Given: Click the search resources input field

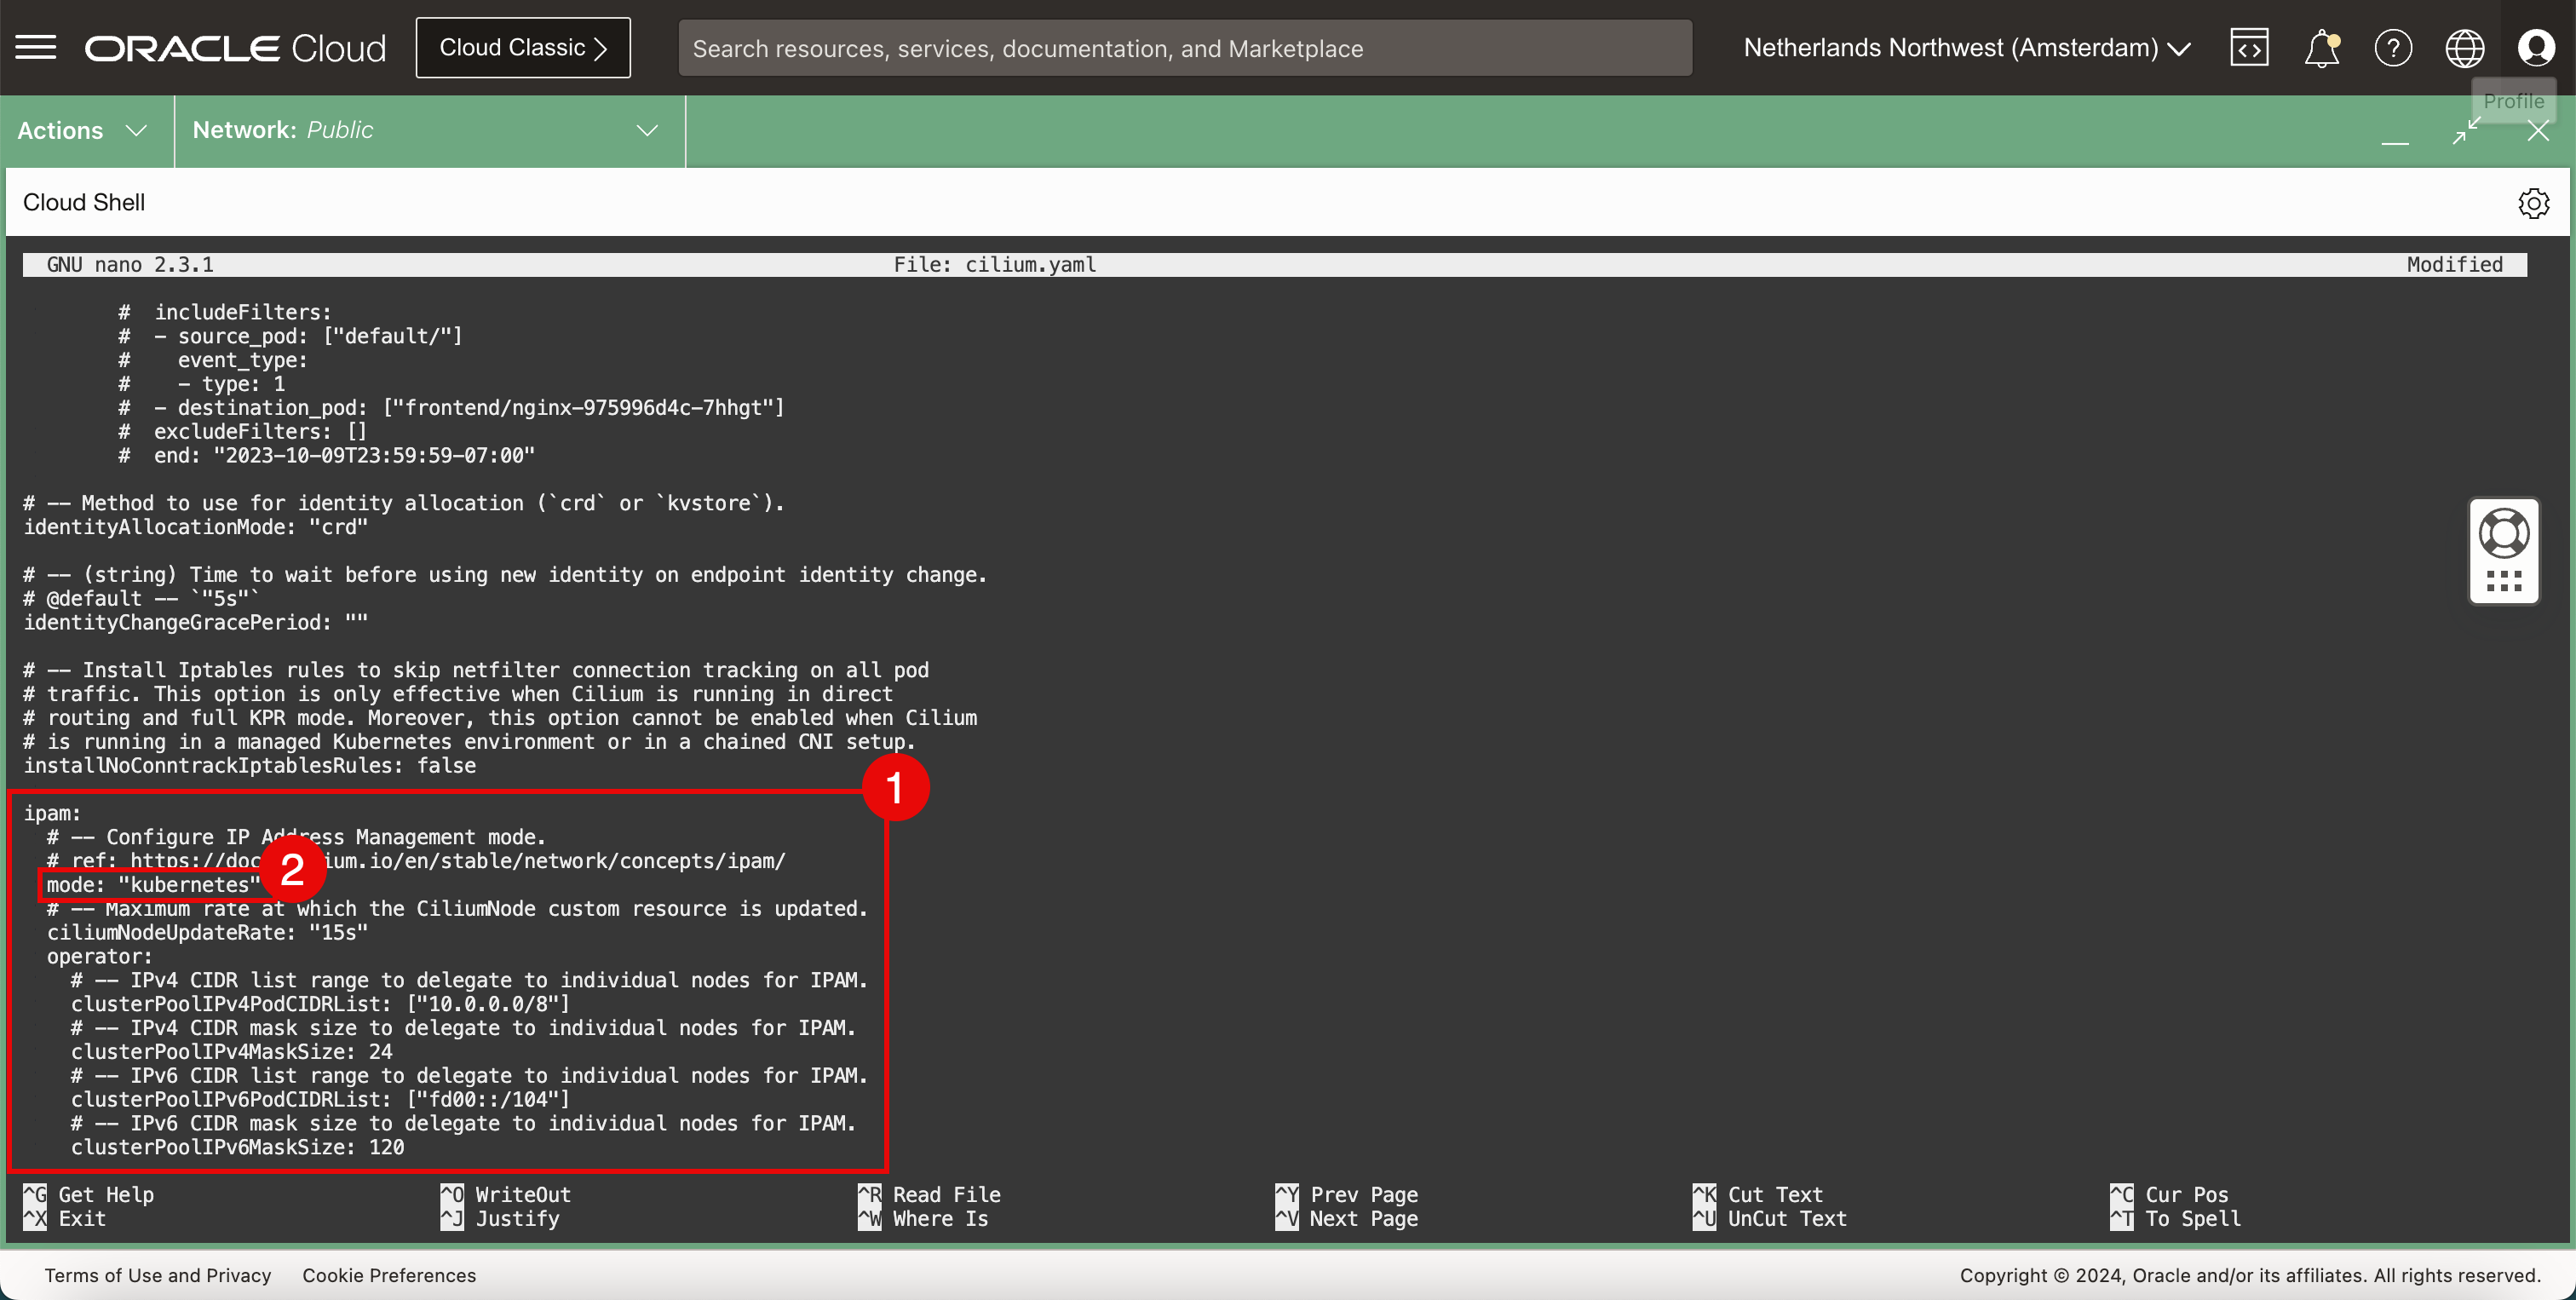Looking at the screenshot, I should [1184, 48].
